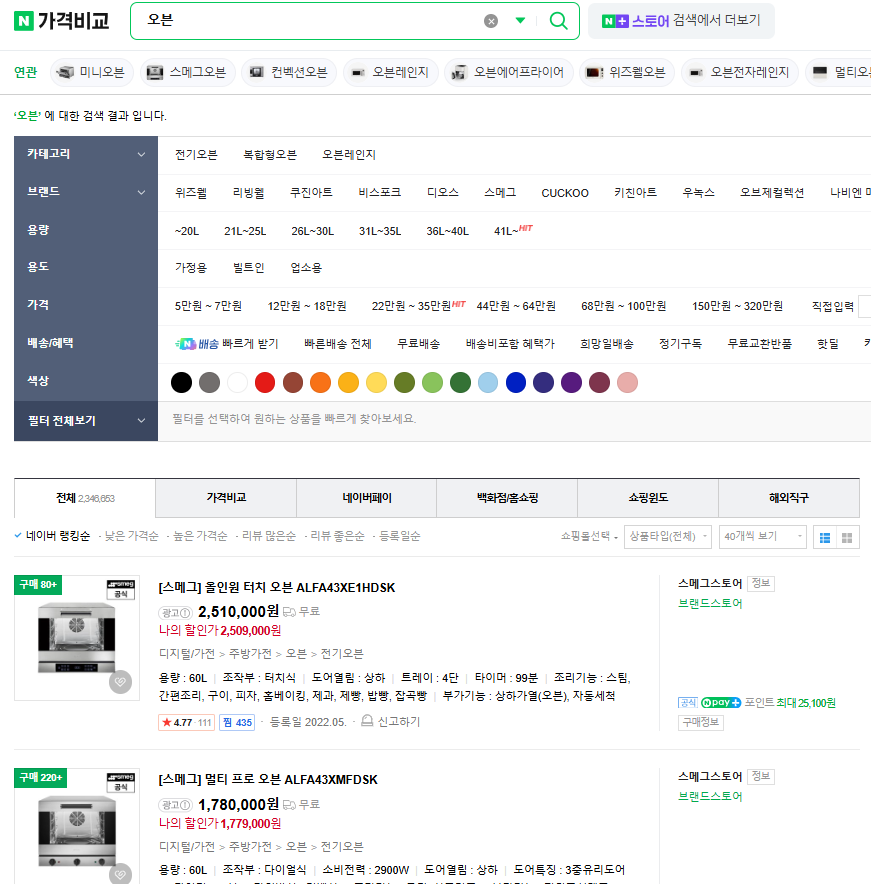Pick the red color swatch

coord(265,382)
